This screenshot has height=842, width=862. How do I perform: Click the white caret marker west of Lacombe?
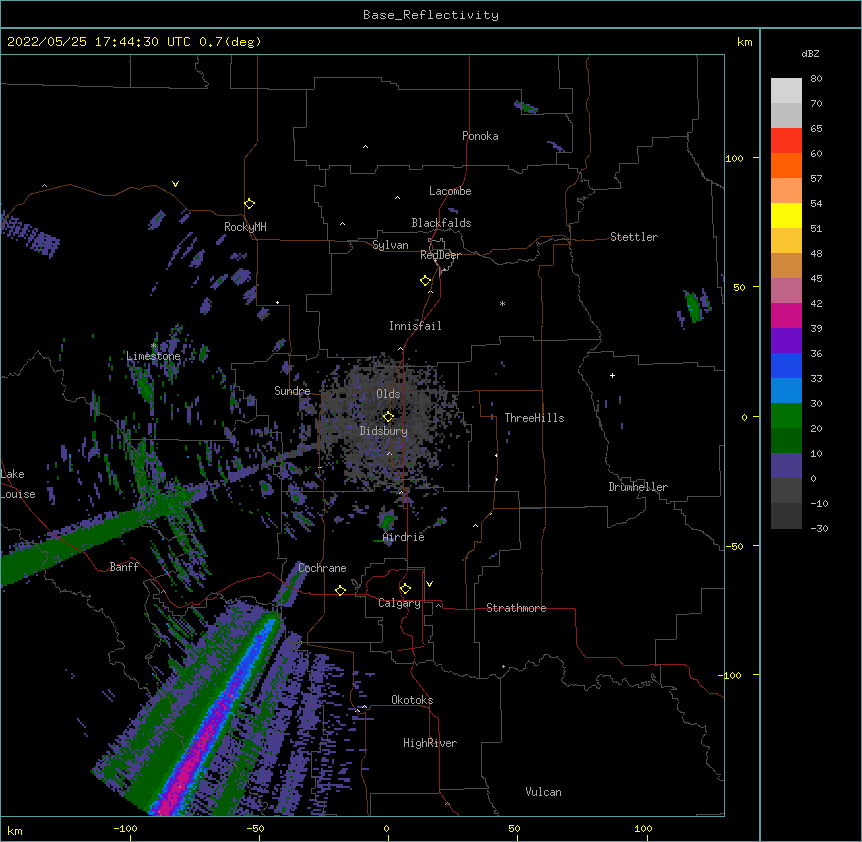point(397,197)
